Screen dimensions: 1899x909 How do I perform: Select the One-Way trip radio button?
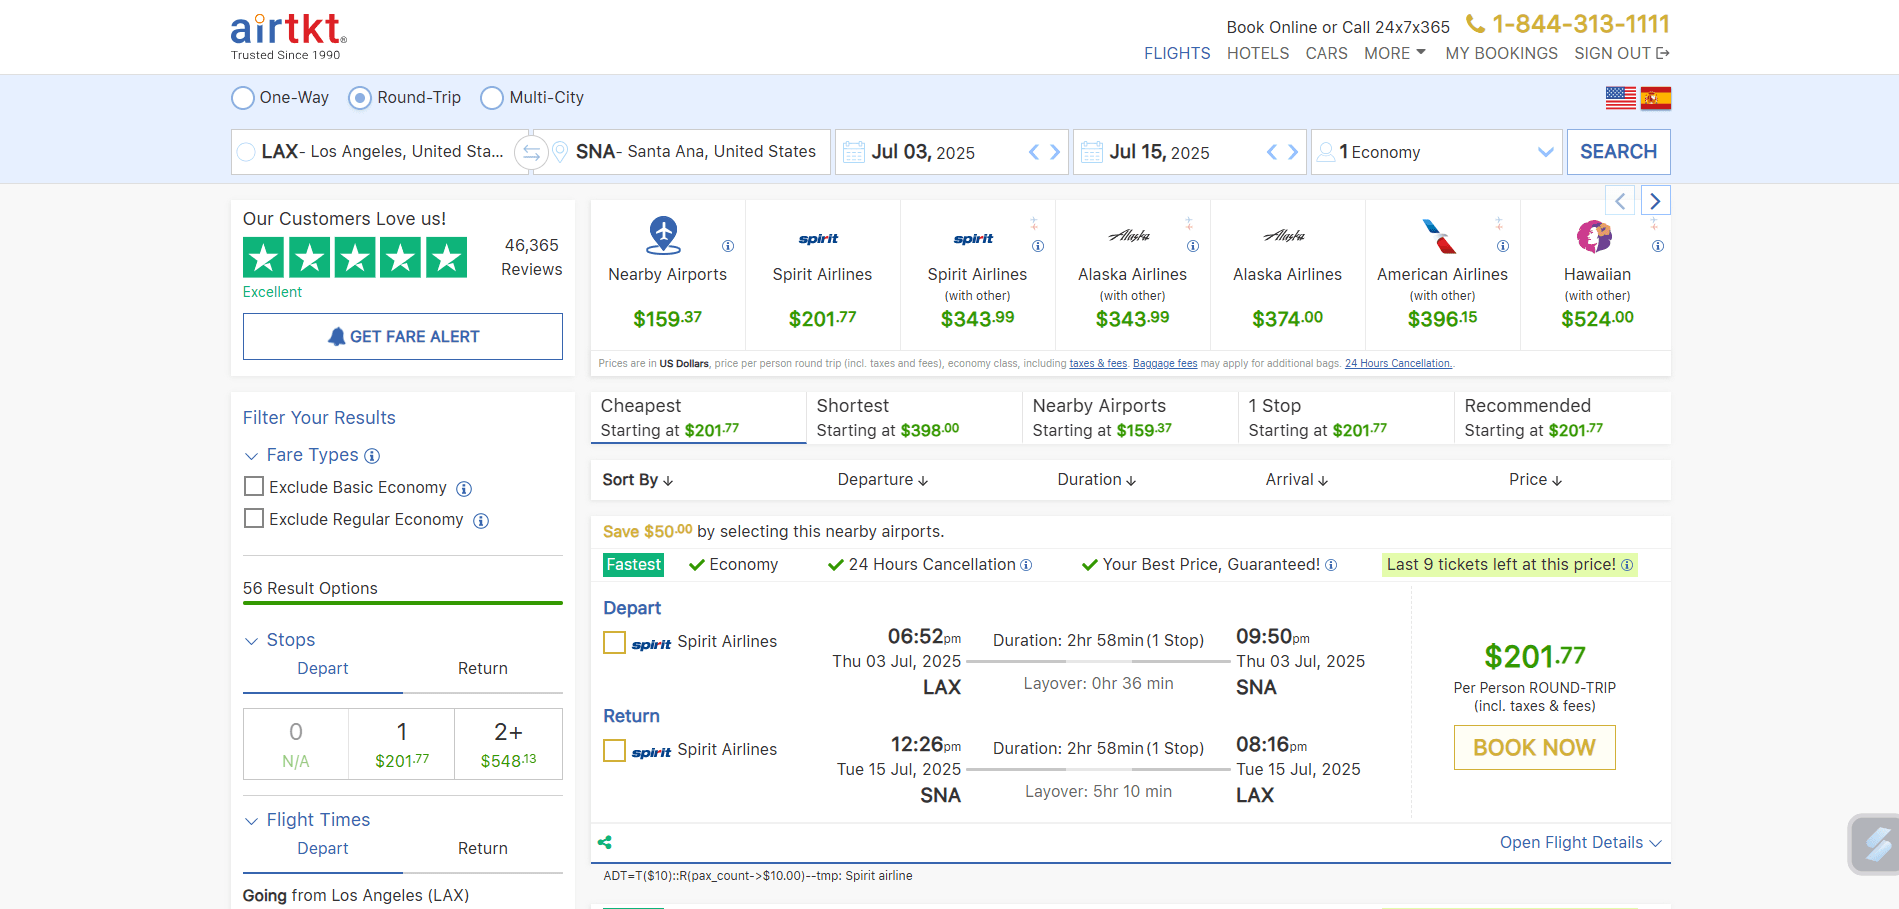tap(242, 97)
